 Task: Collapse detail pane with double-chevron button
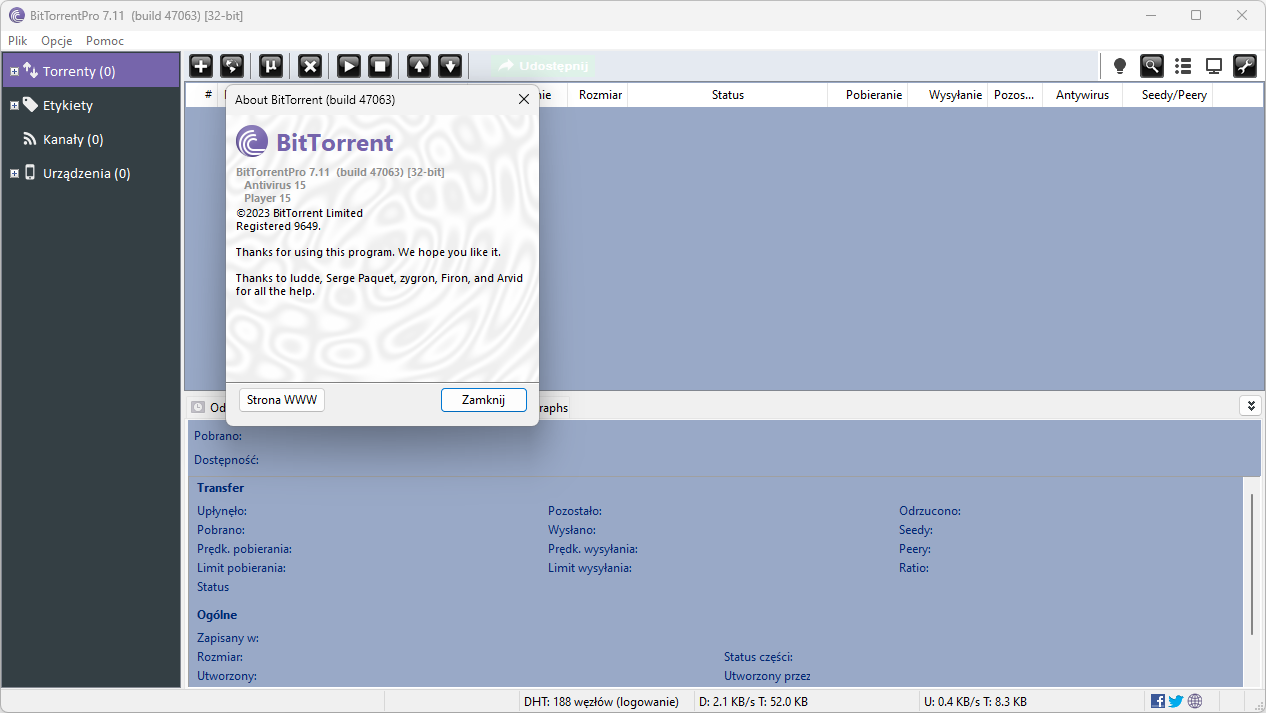click(1250, 406)
